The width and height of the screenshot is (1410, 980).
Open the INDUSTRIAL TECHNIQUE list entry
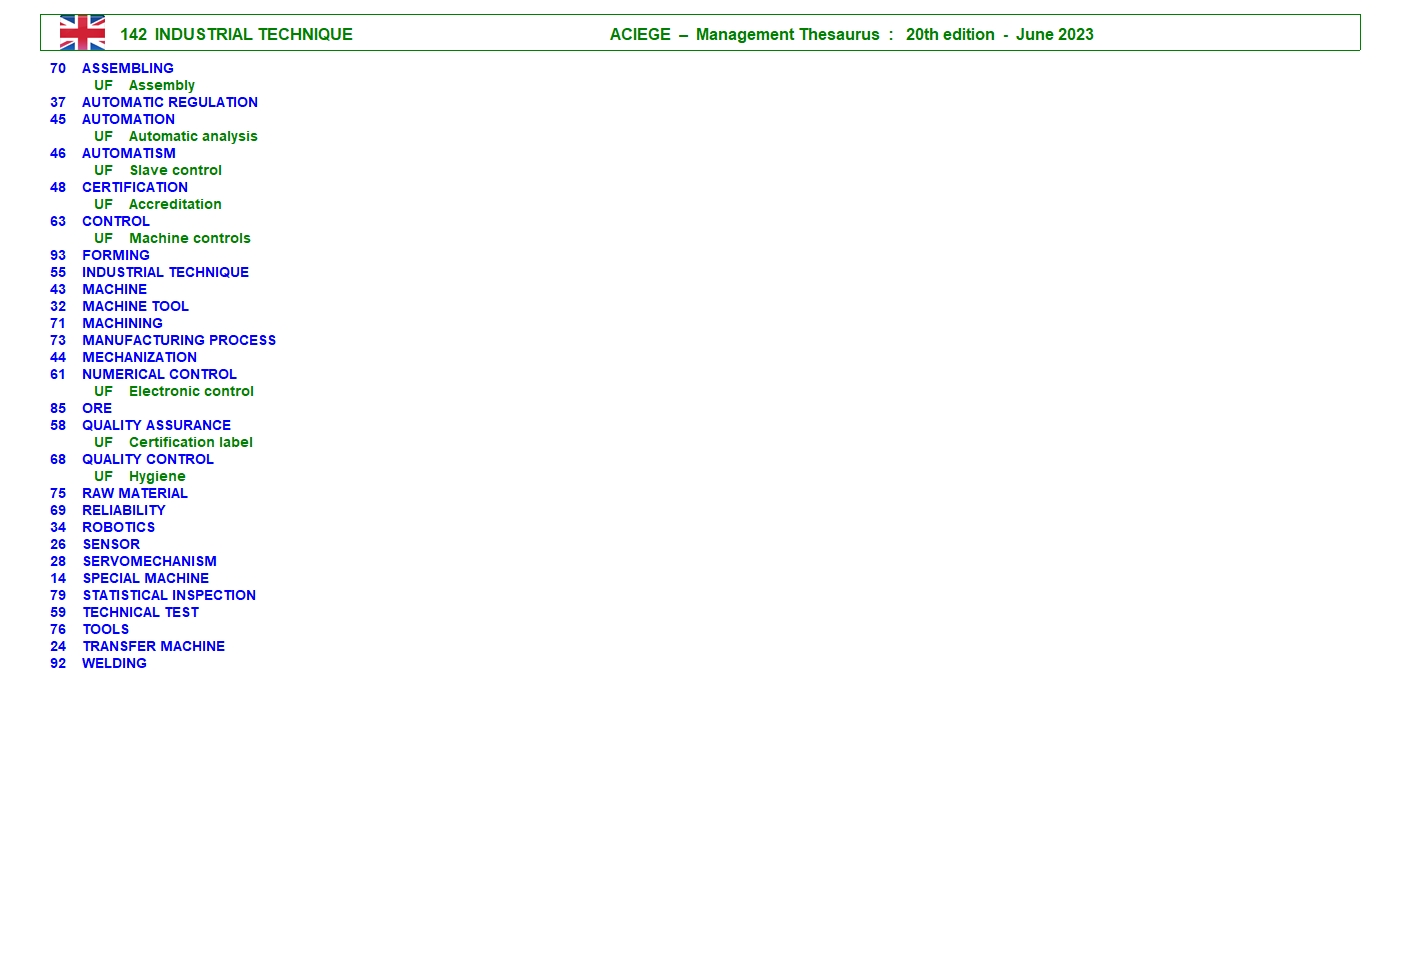click(x=165, y=272)
